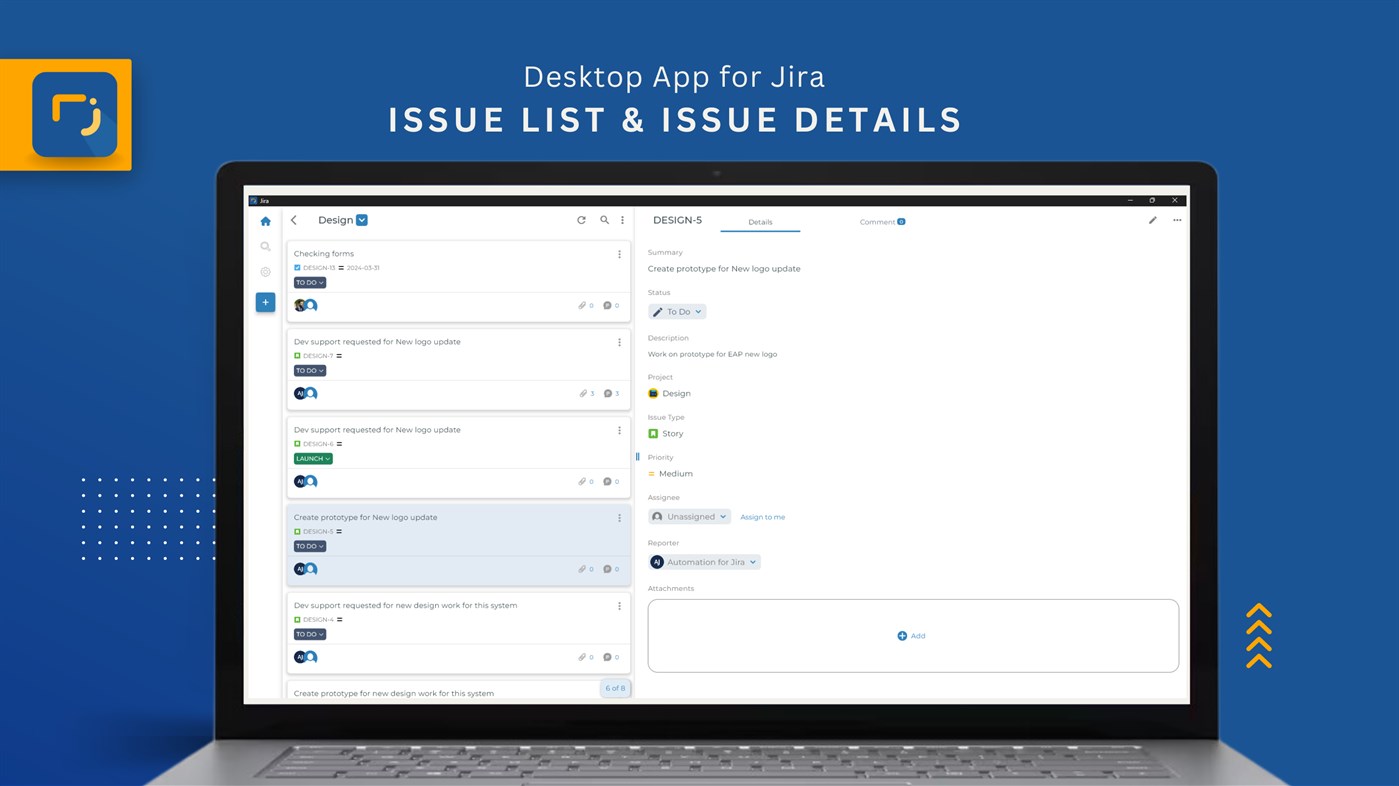Viewport: 1399px width, 786px height.
Task: Open the three-dot menu on DESIGN-5 details
Action: [1175, 219]
